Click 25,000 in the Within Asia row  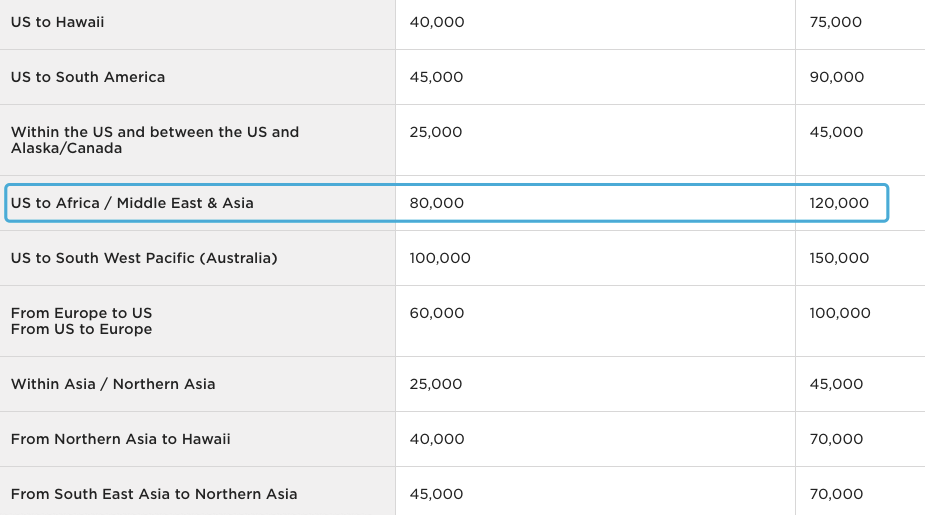436,384
